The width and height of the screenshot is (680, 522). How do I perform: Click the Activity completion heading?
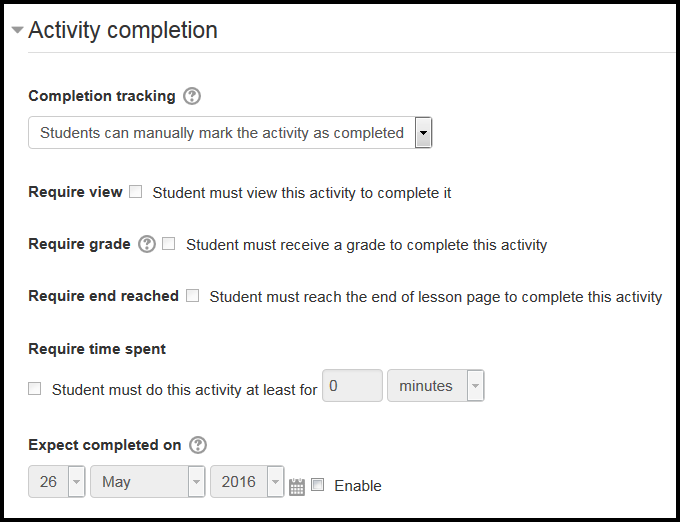click(123, 30)
